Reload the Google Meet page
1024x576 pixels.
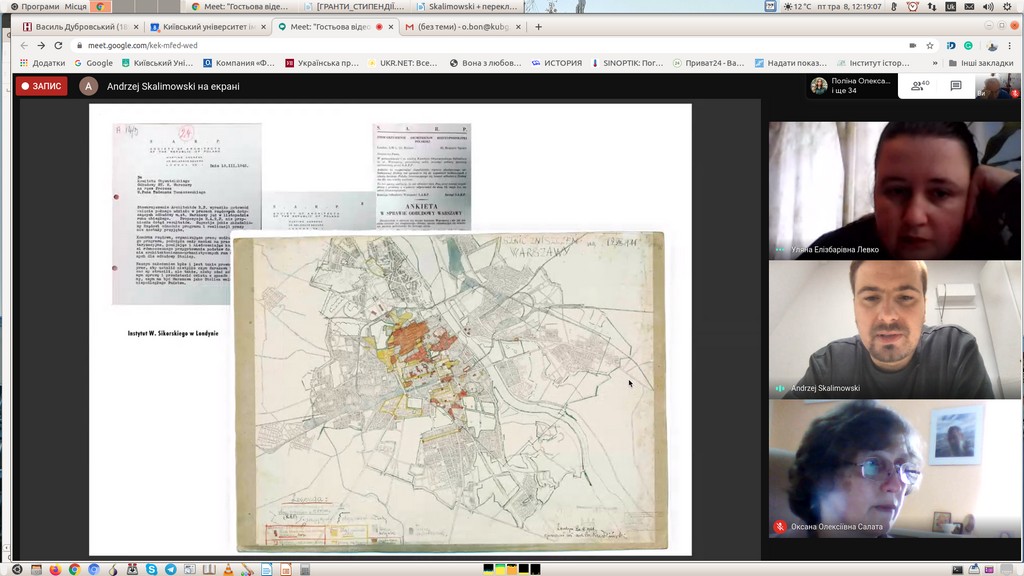[58, 45]
